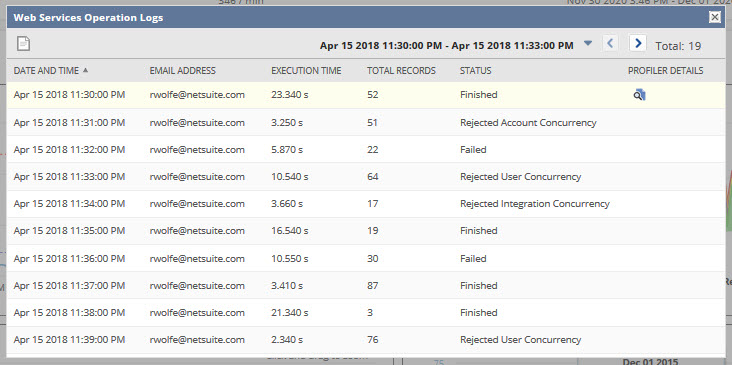Viewport: 732px width, 365px height.
Task: Click Finished status in the 11:35:00 PM row
Action: pos(479,231)
